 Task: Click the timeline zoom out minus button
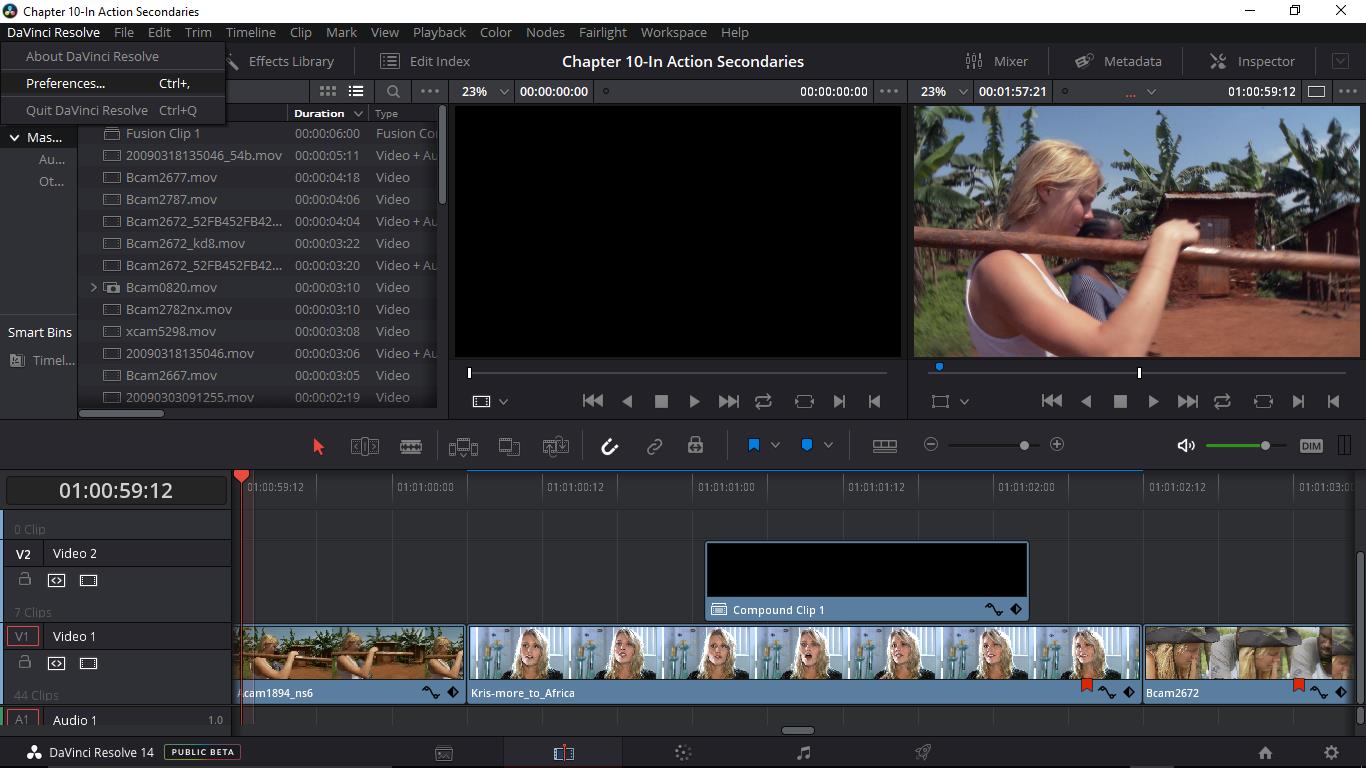(x=931, y=444)
